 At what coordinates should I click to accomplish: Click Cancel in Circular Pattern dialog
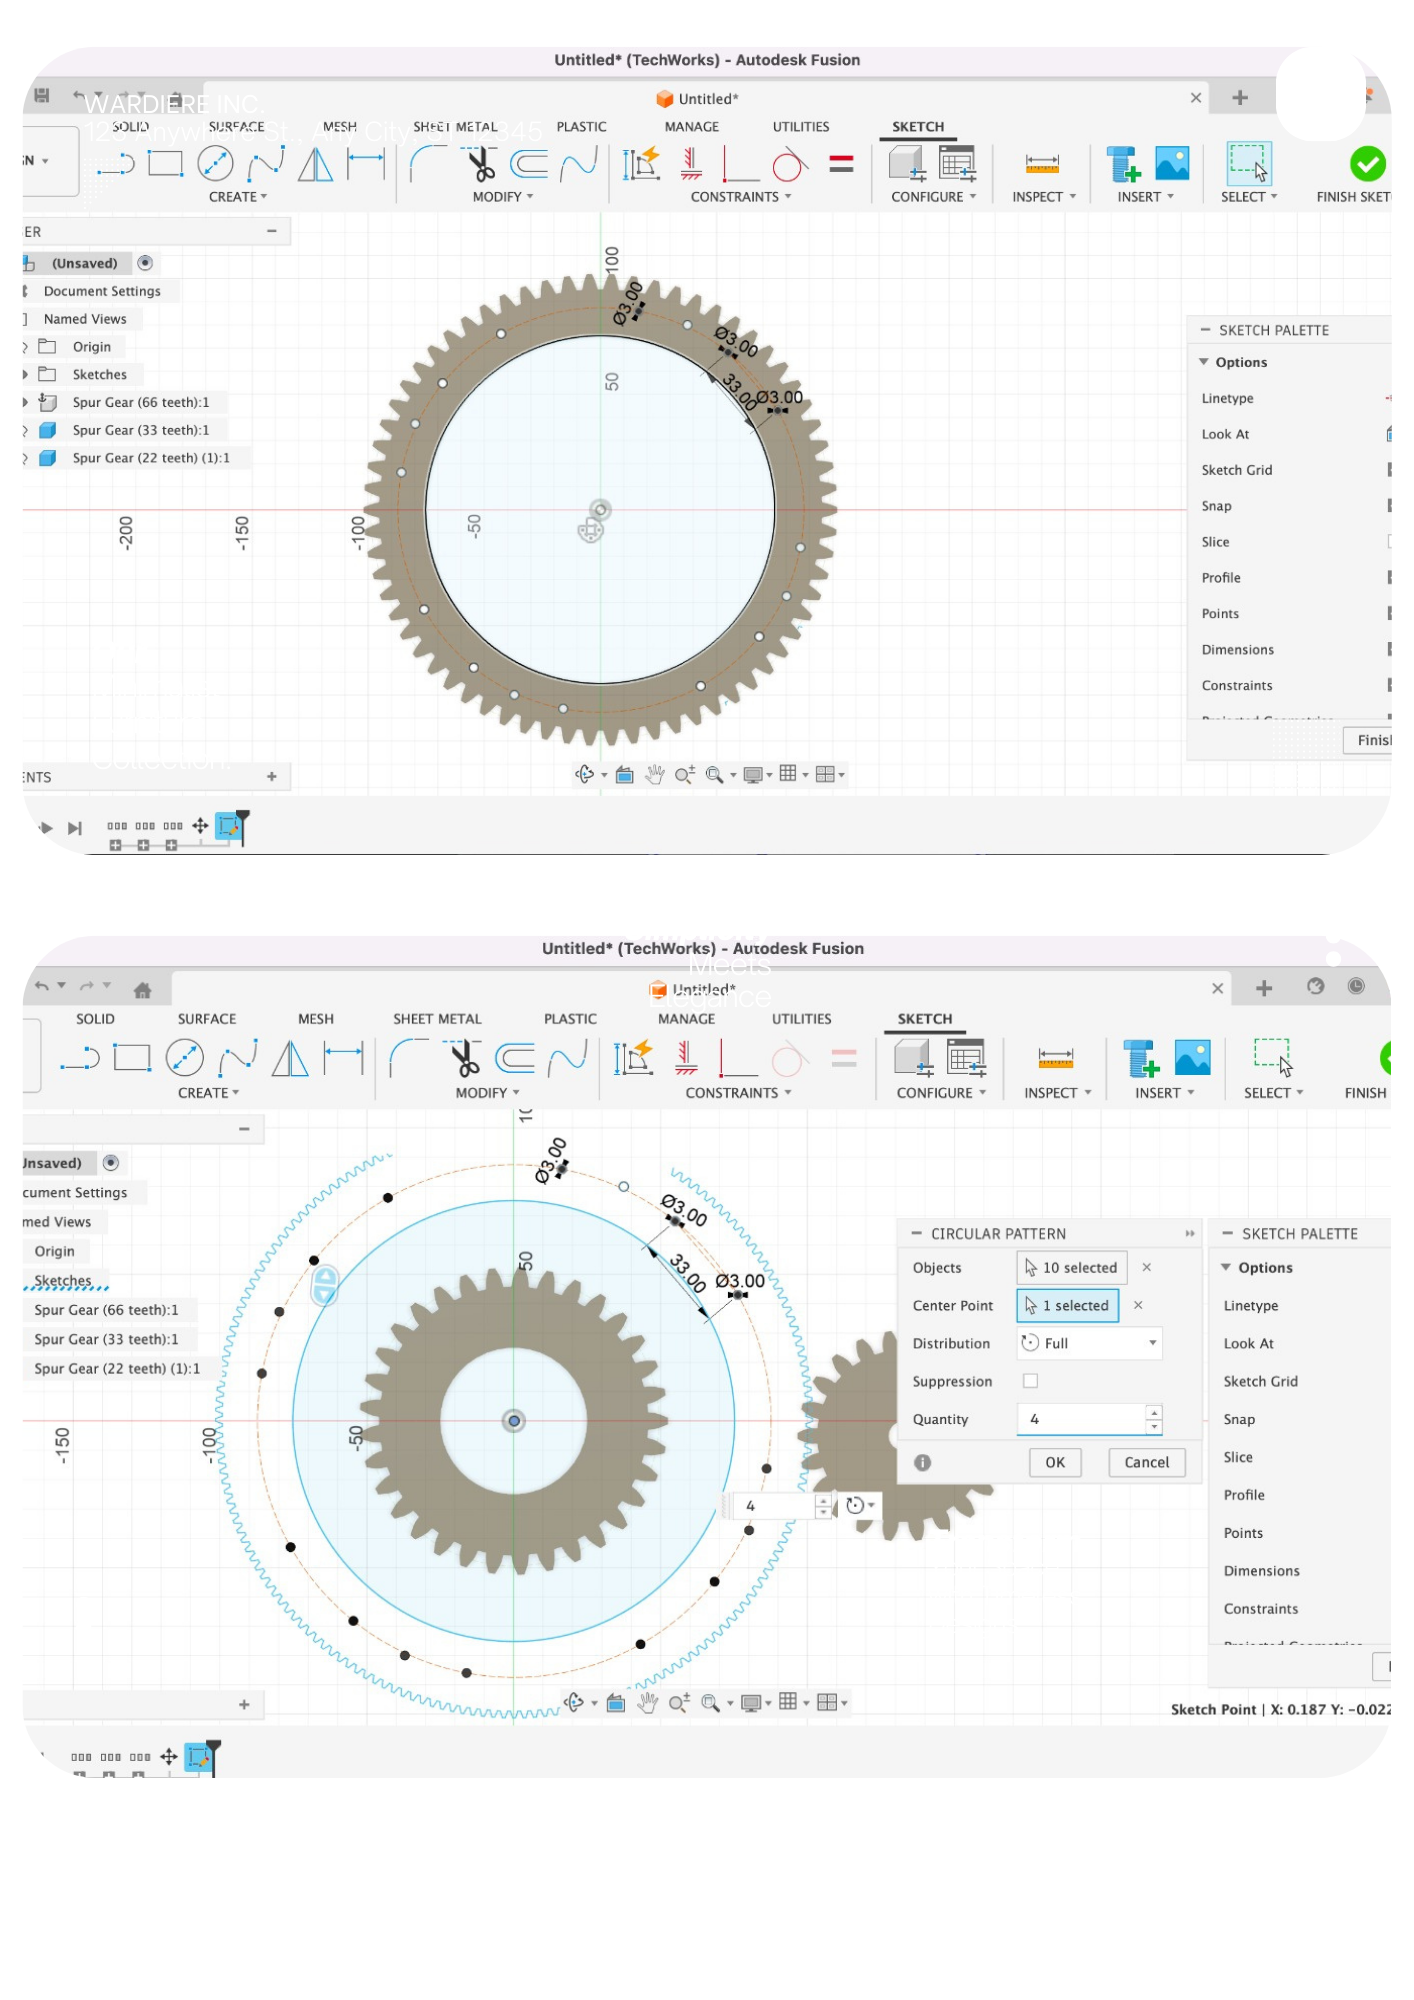(x=1146, y=1462)
